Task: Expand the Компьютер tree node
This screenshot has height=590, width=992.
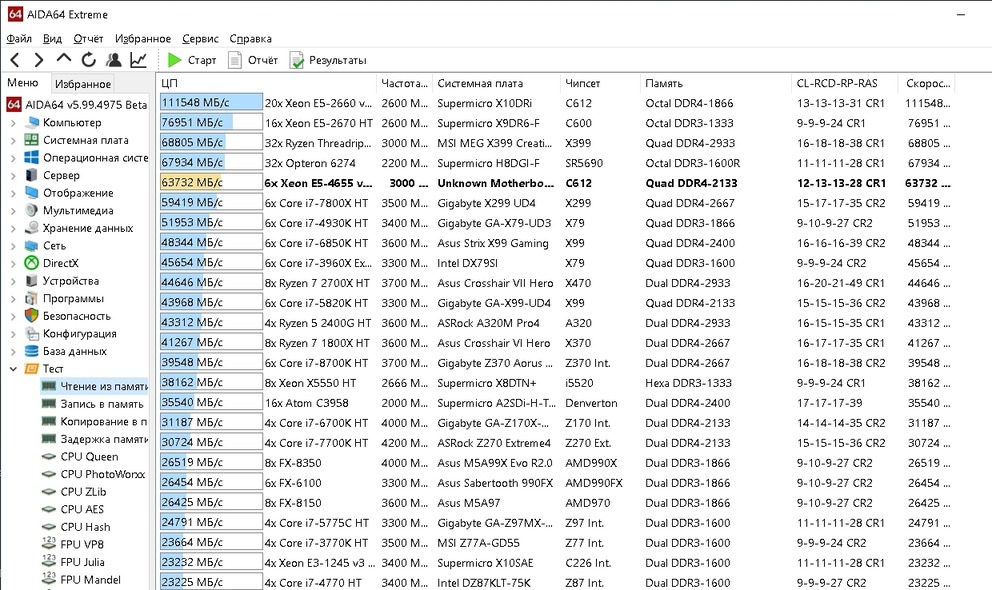Action: pos(13,123)
